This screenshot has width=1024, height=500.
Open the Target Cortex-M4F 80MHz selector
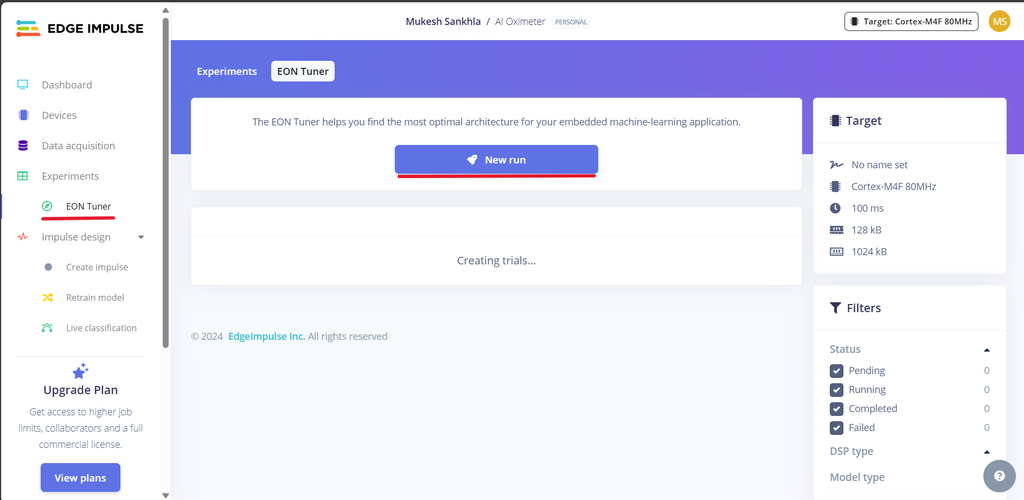pos(911,21)
